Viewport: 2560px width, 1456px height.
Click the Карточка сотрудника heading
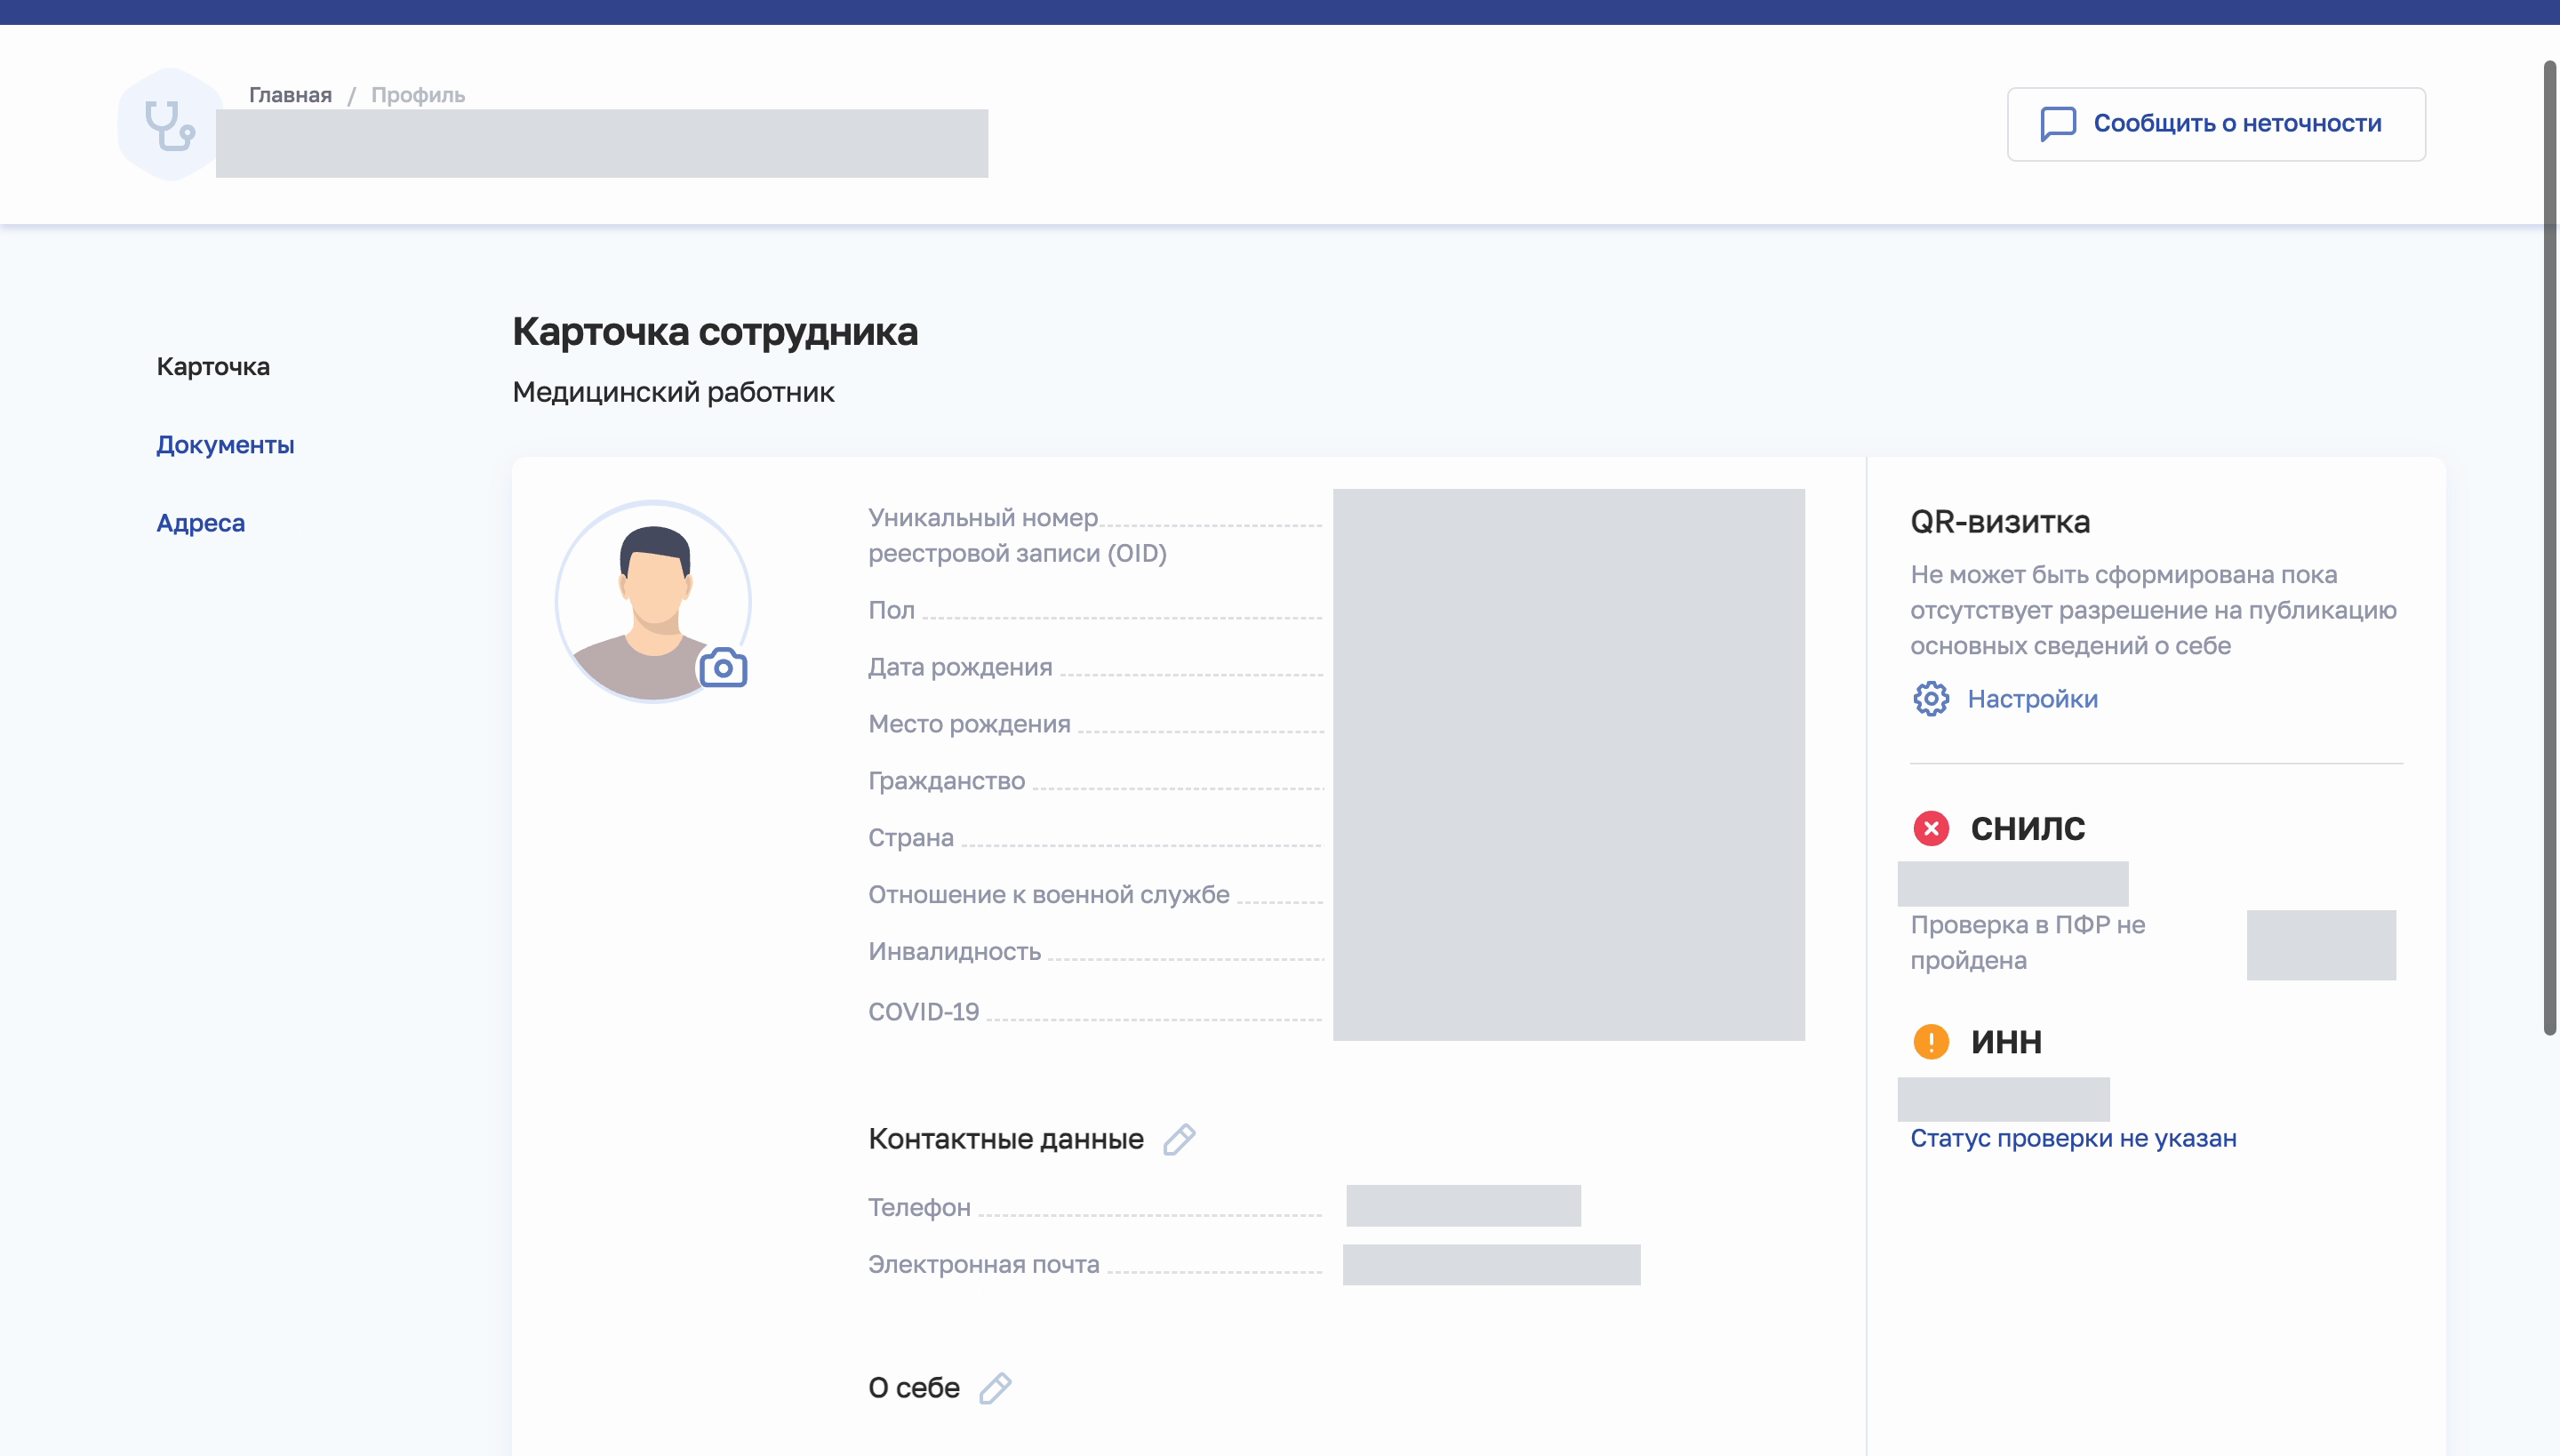(715, 332)
